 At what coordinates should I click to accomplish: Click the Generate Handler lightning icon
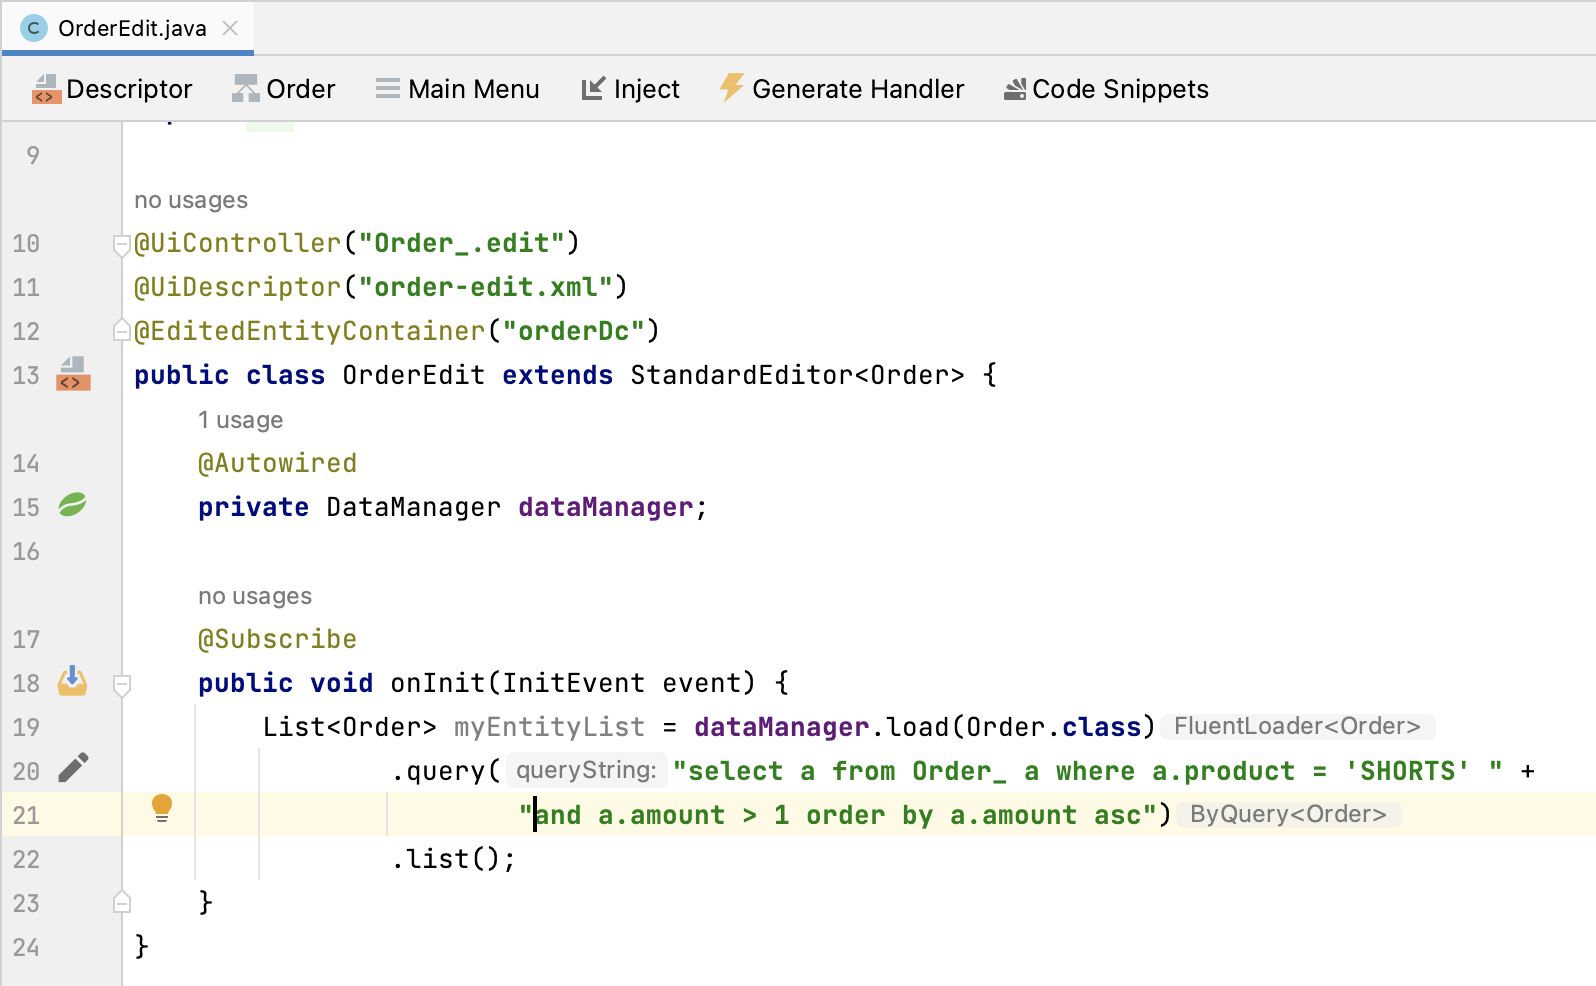pos(731,88)
